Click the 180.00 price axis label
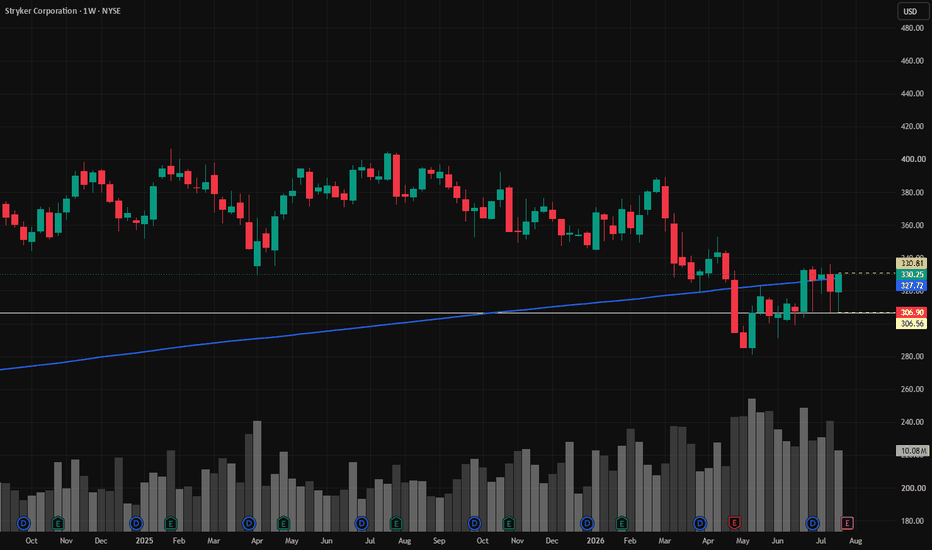 pyautogui.click(x=912, y=521)
